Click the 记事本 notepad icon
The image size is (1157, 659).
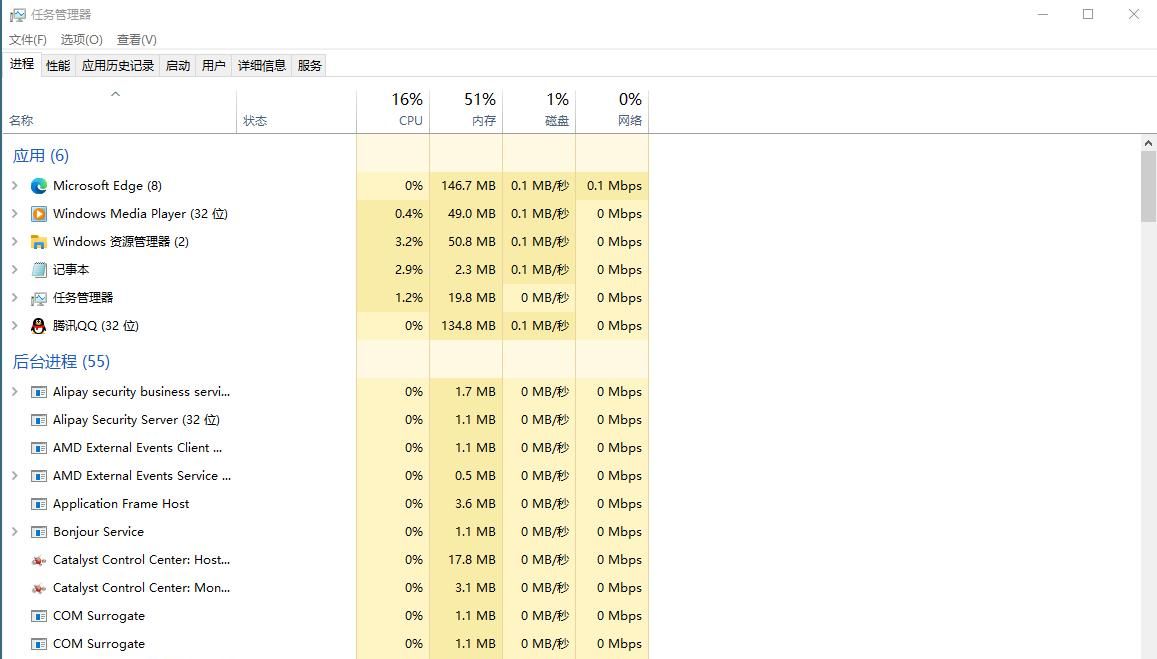pos(38,269)
